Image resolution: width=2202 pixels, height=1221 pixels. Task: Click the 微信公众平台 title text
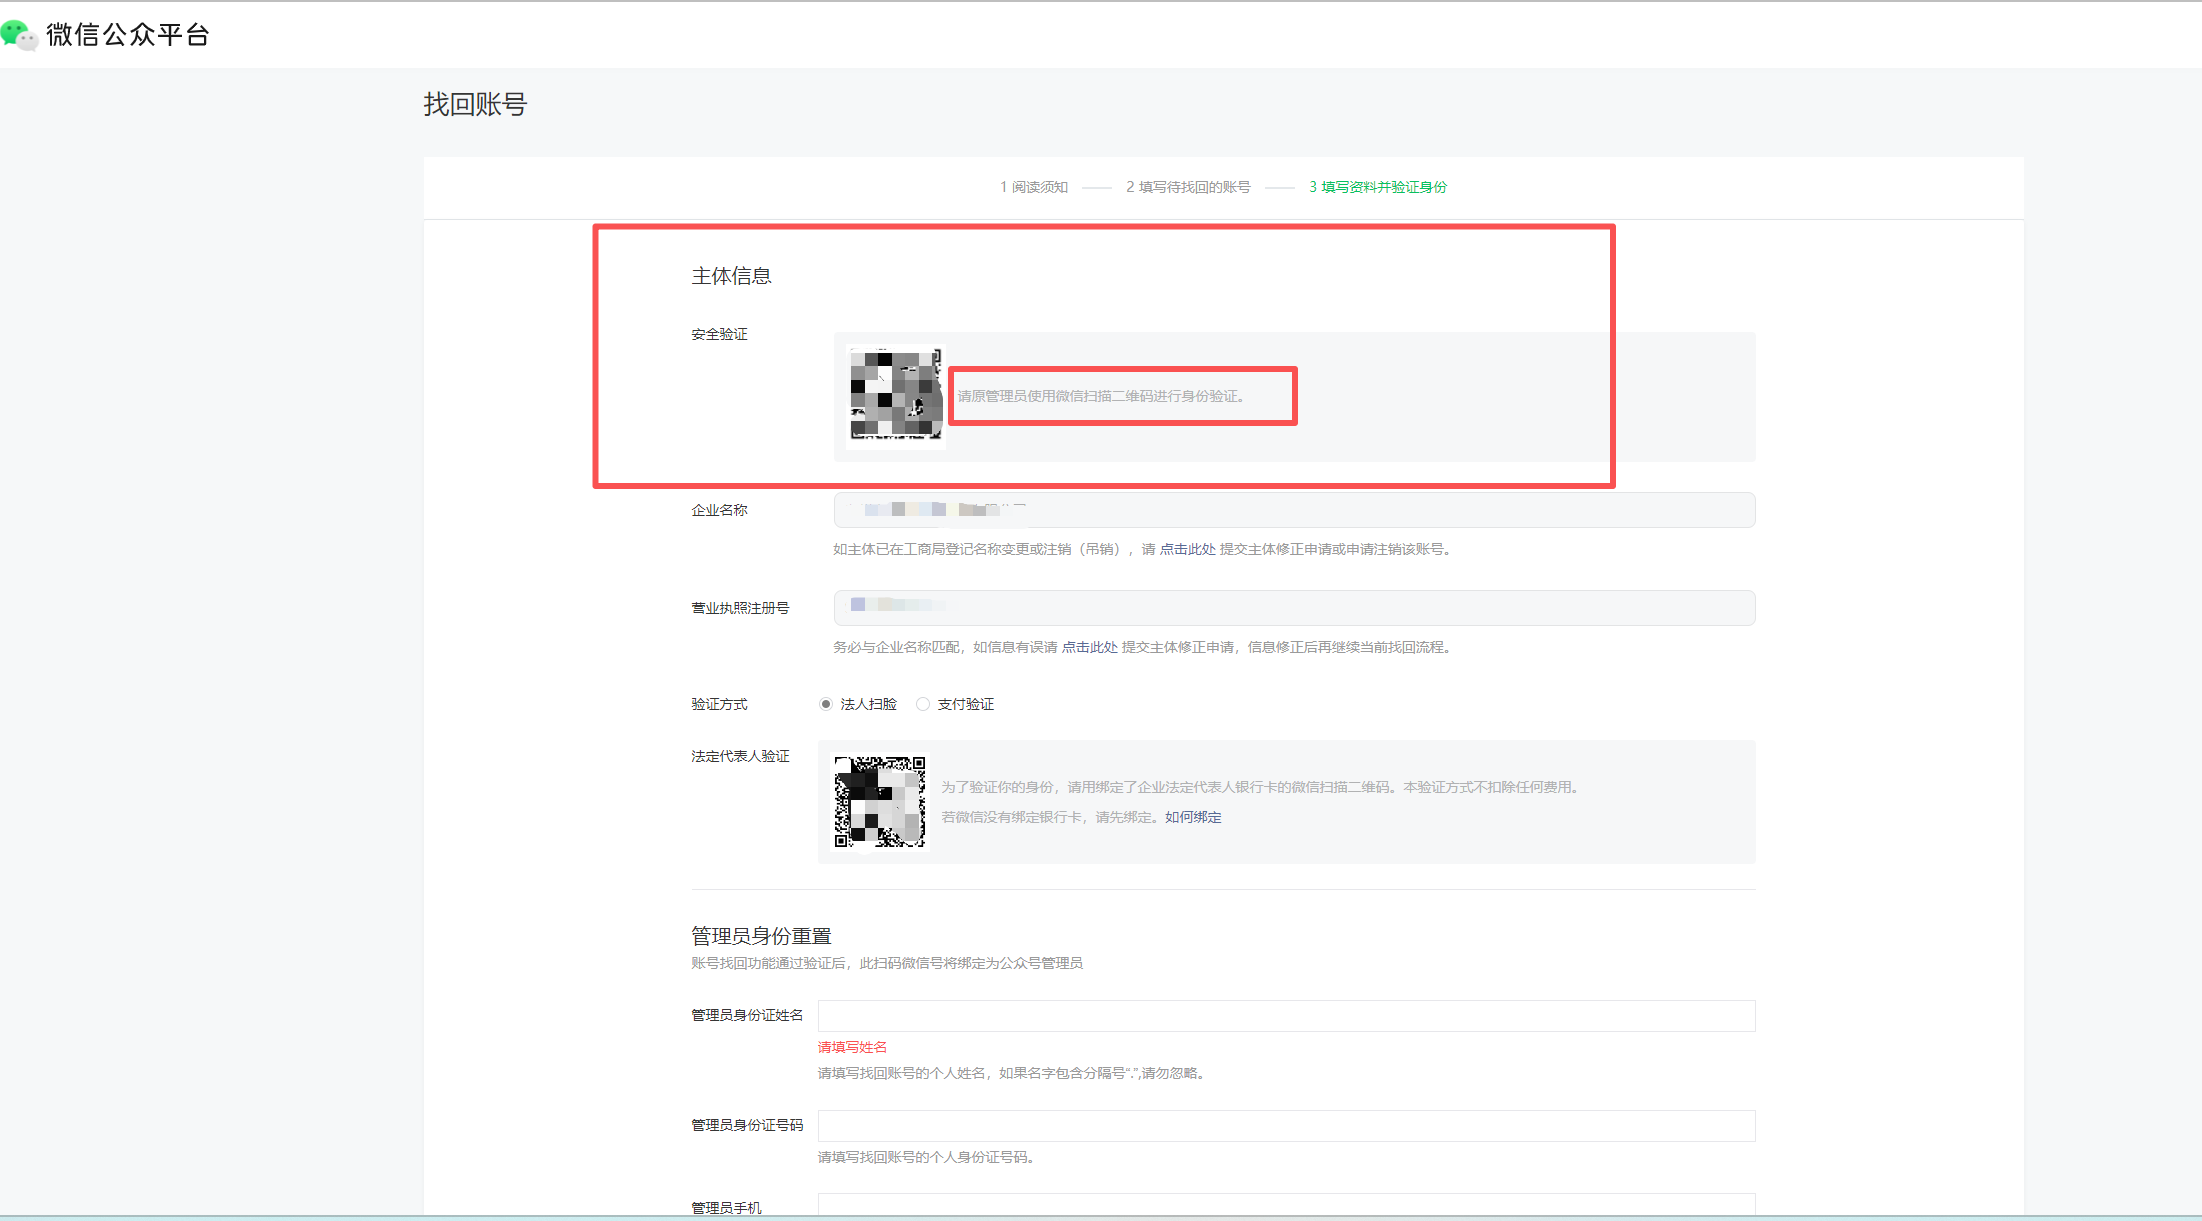coord(127,35)
